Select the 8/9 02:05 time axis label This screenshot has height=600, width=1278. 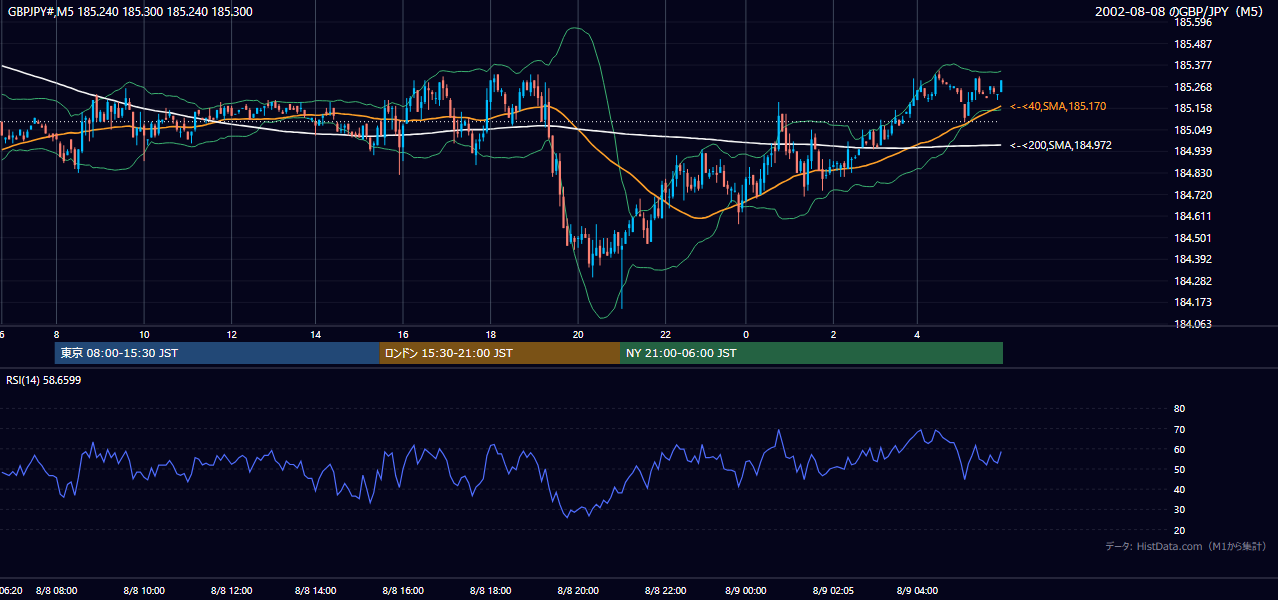coord(833,591)
